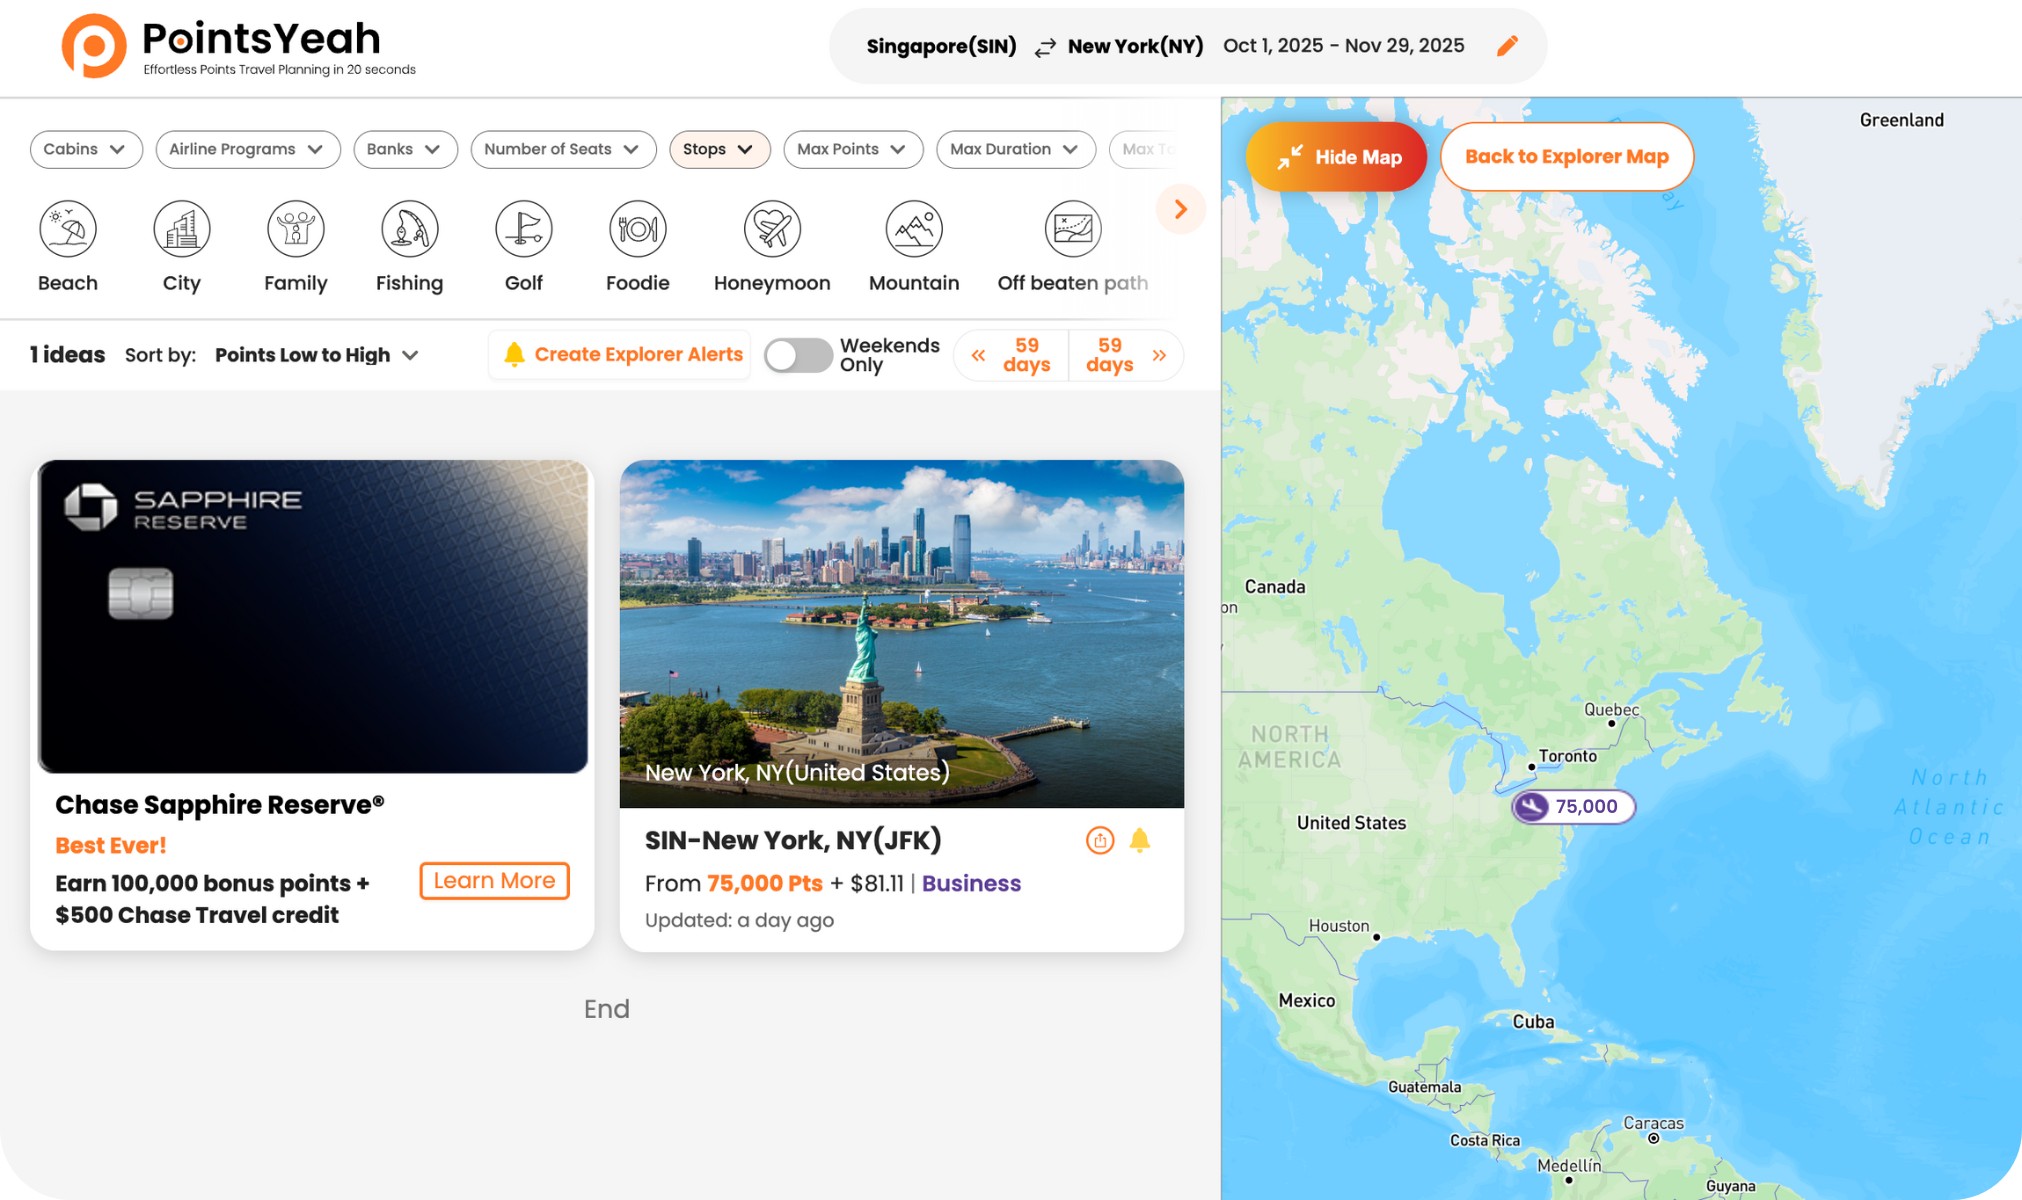
Task: Set alert bell on SIN-New York card
Action: tap(1139, 840)
